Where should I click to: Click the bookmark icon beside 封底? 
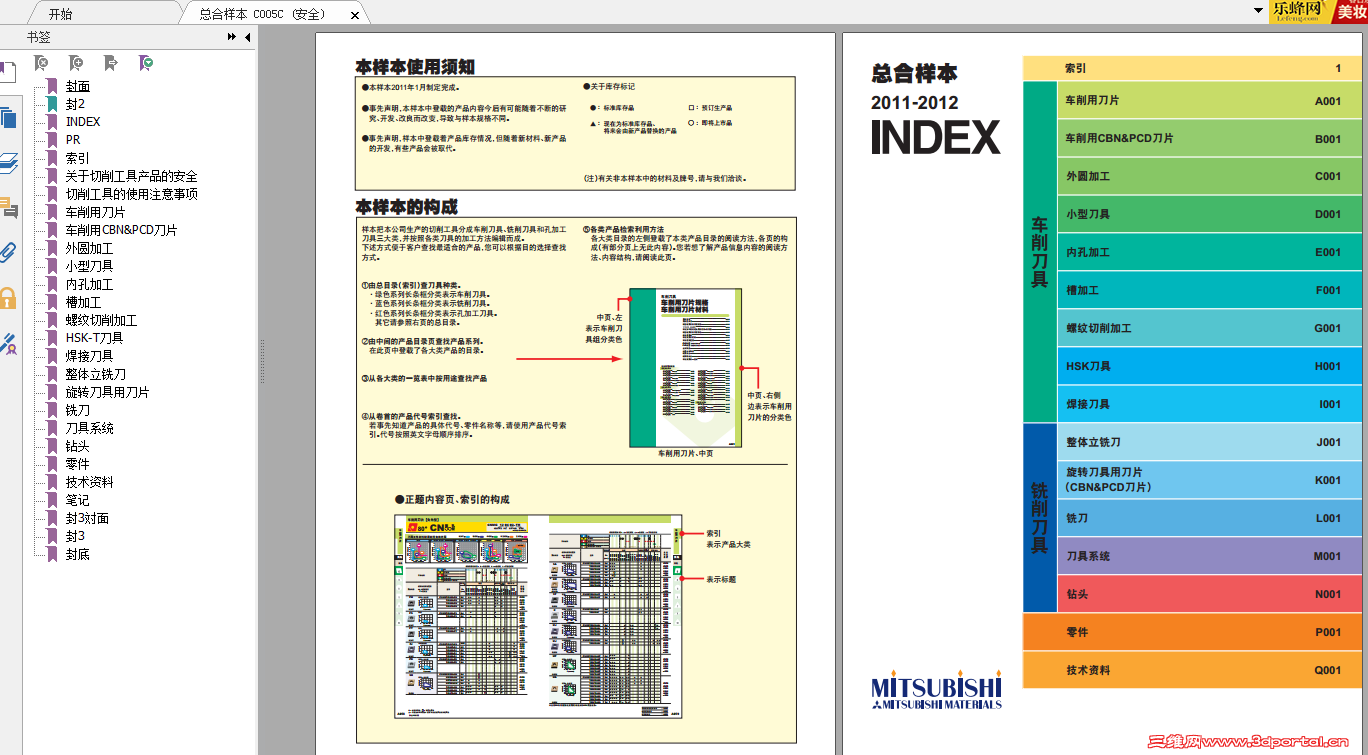52,554
